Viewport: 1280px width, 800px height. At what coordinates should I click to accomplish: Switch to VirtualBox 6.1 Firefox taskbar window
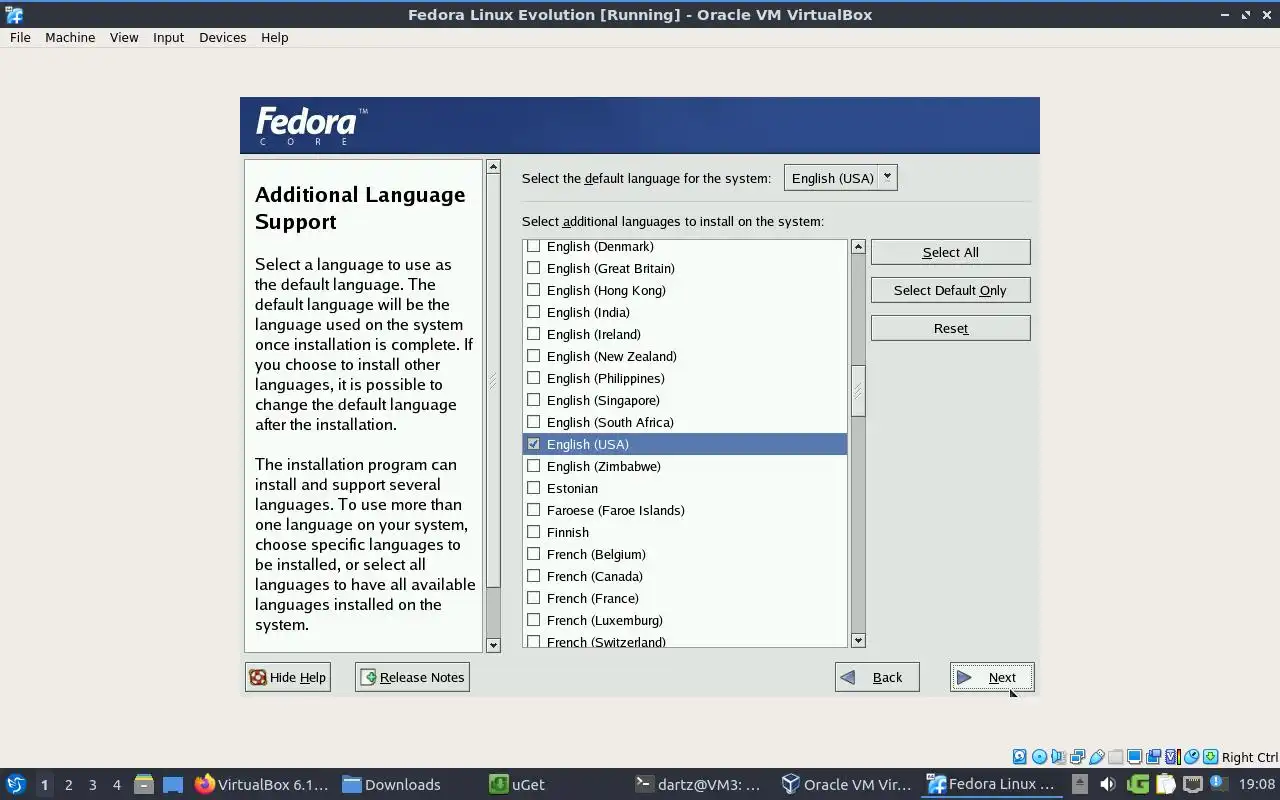[262, 784]
